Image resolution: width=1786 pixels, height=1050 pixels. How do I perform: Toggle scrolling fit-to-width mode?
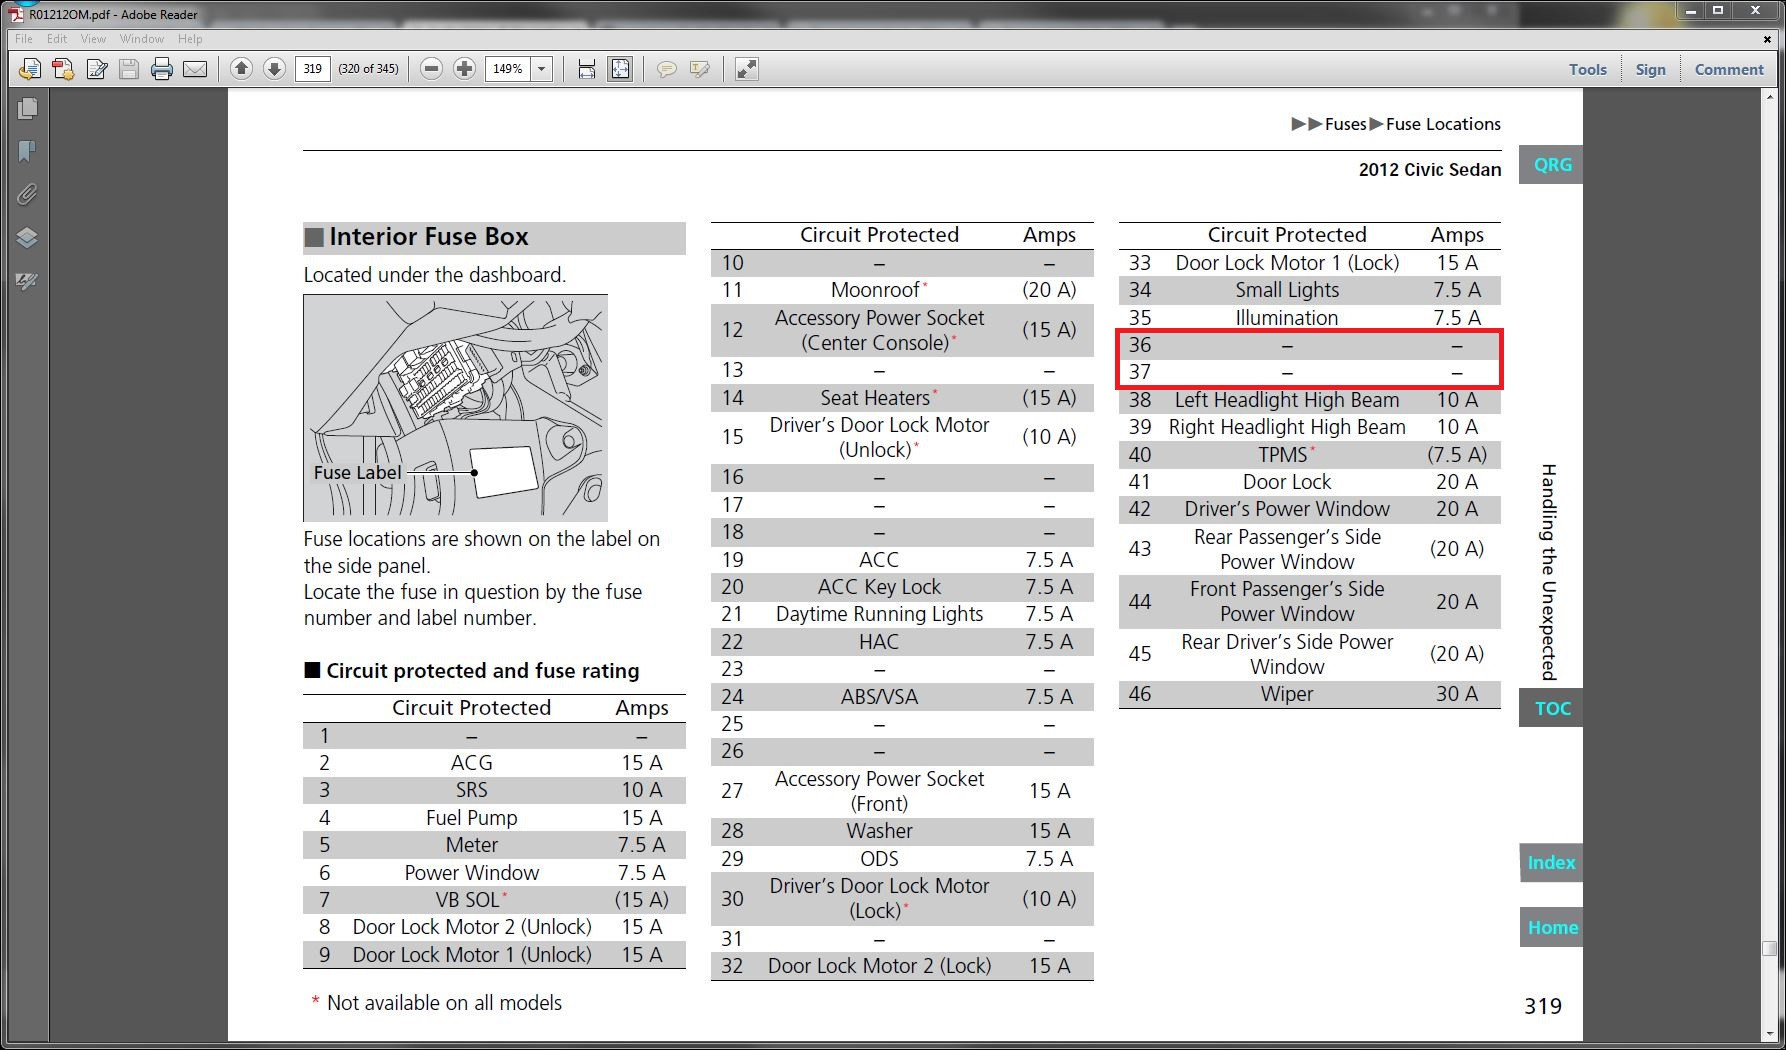point(587,69)
